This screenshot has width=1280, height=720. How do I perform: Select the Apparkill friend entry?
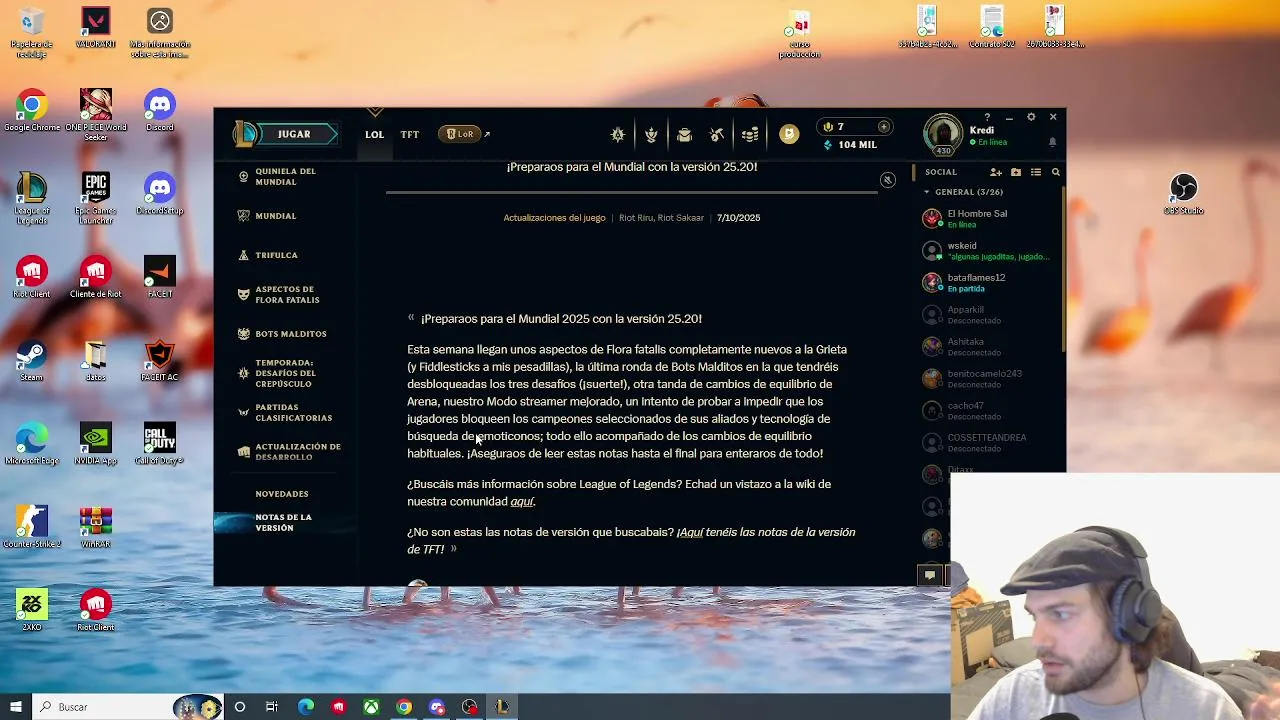(987, 315)
